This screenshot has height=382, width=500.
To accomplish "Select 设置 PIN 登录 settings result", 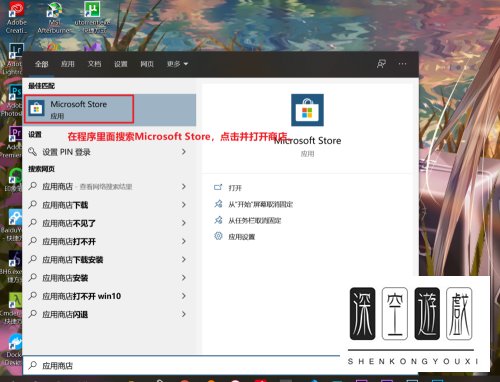I will pyautogui.click(x=109, y=152).
